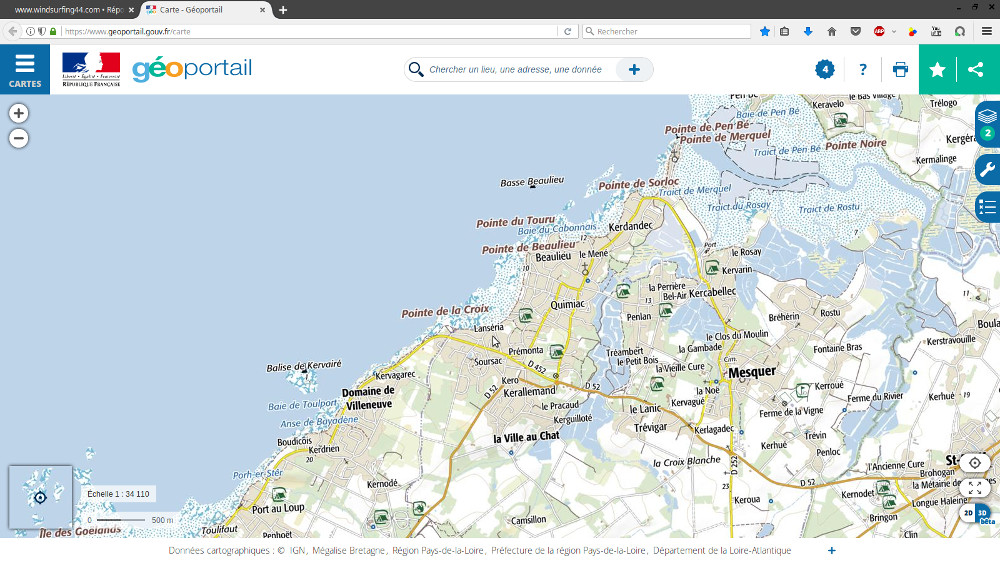Click the Mesquer town label on map

752,372
